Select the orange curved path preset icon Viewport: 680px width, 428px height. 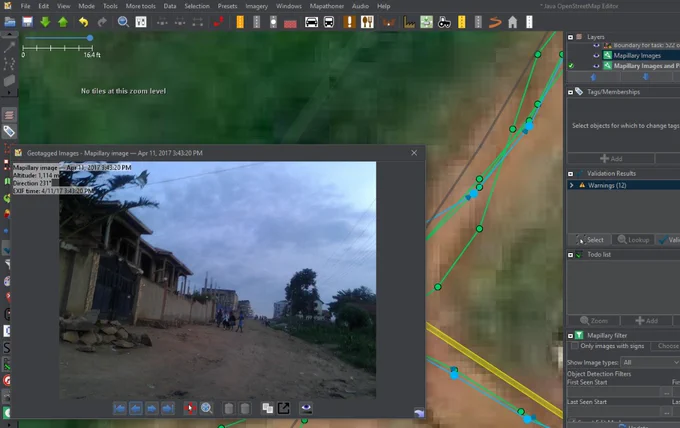pos(495,22)
